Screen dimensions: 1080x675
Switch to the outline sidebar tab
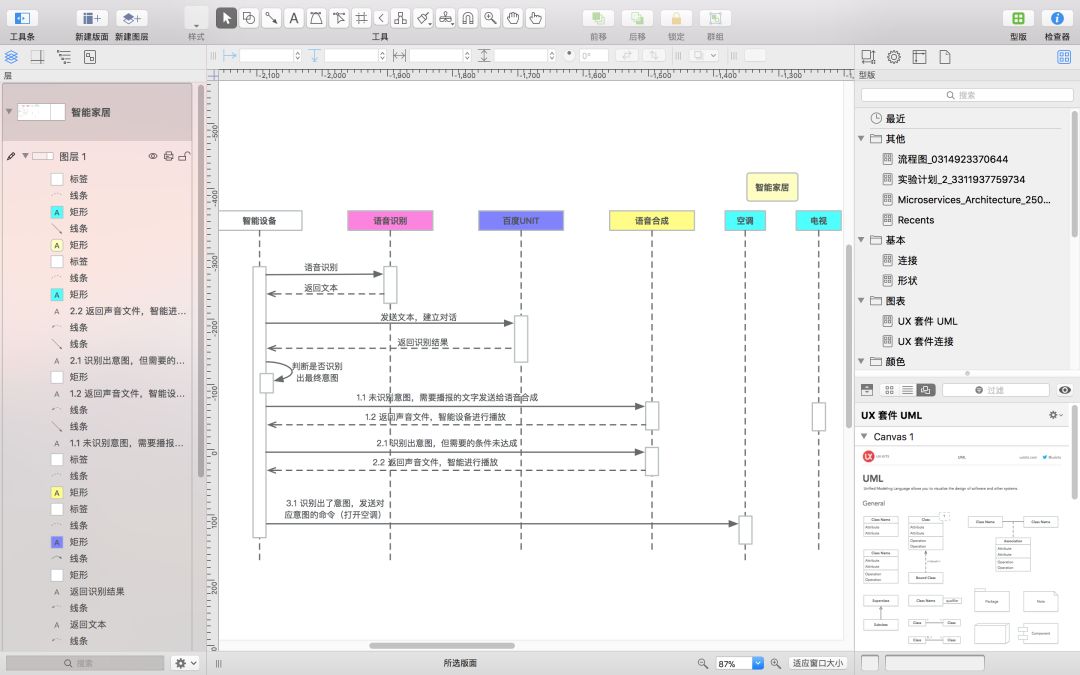point(63,57)
